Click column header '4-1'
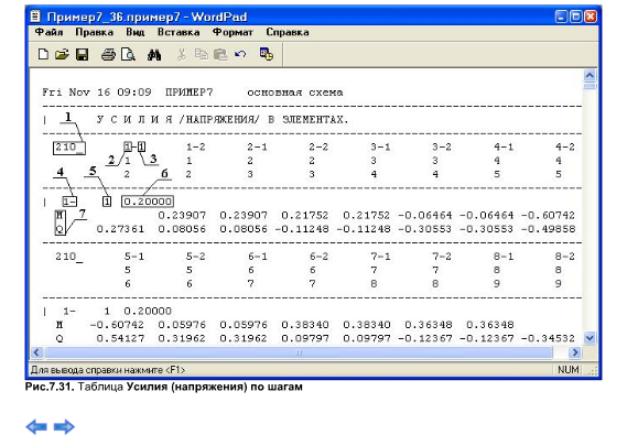 tap(503, 147)
